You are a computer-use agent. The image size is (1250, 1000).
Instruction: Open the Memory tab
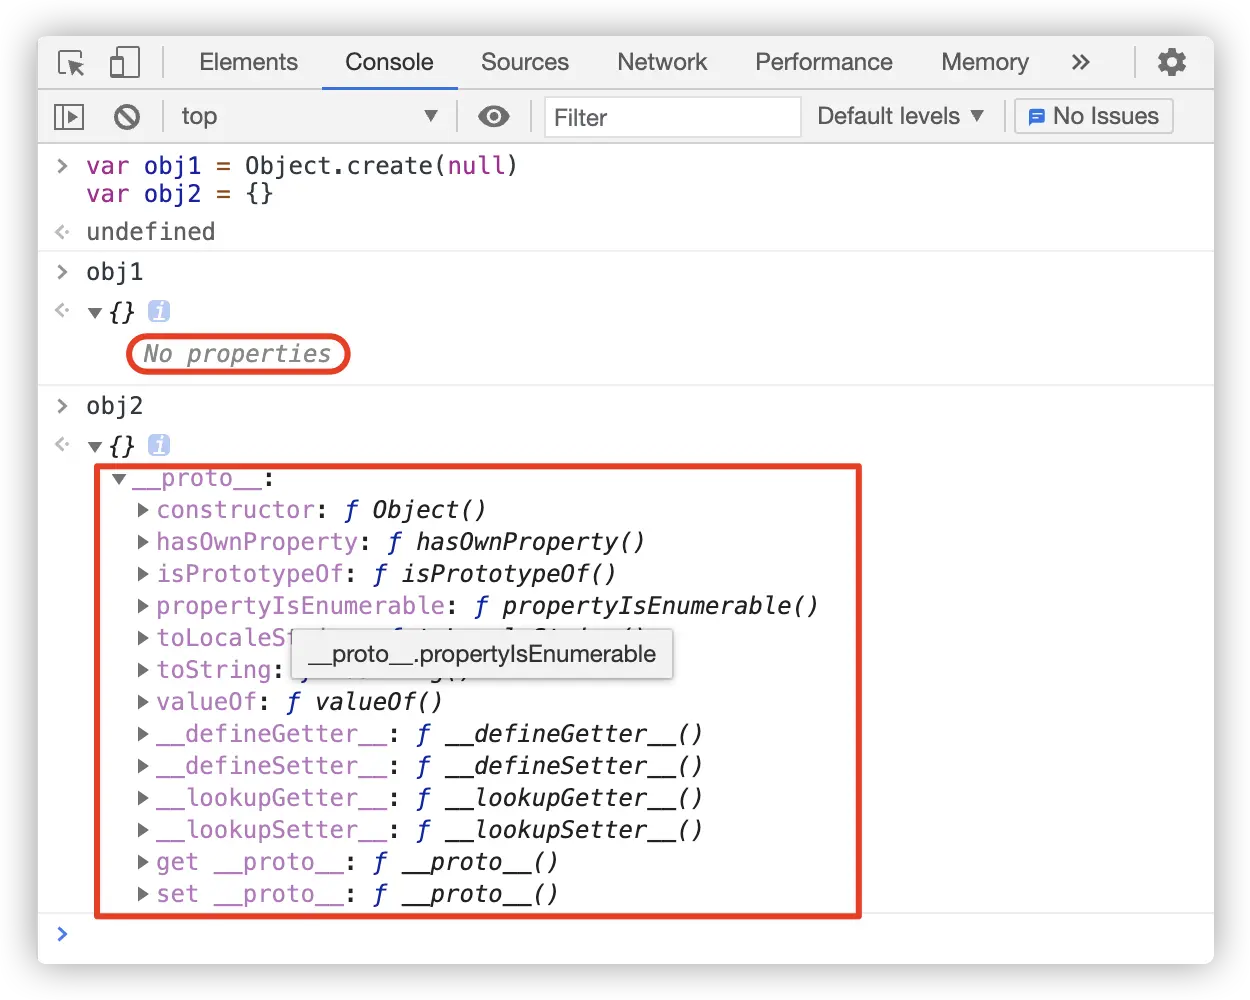point(985,62)
